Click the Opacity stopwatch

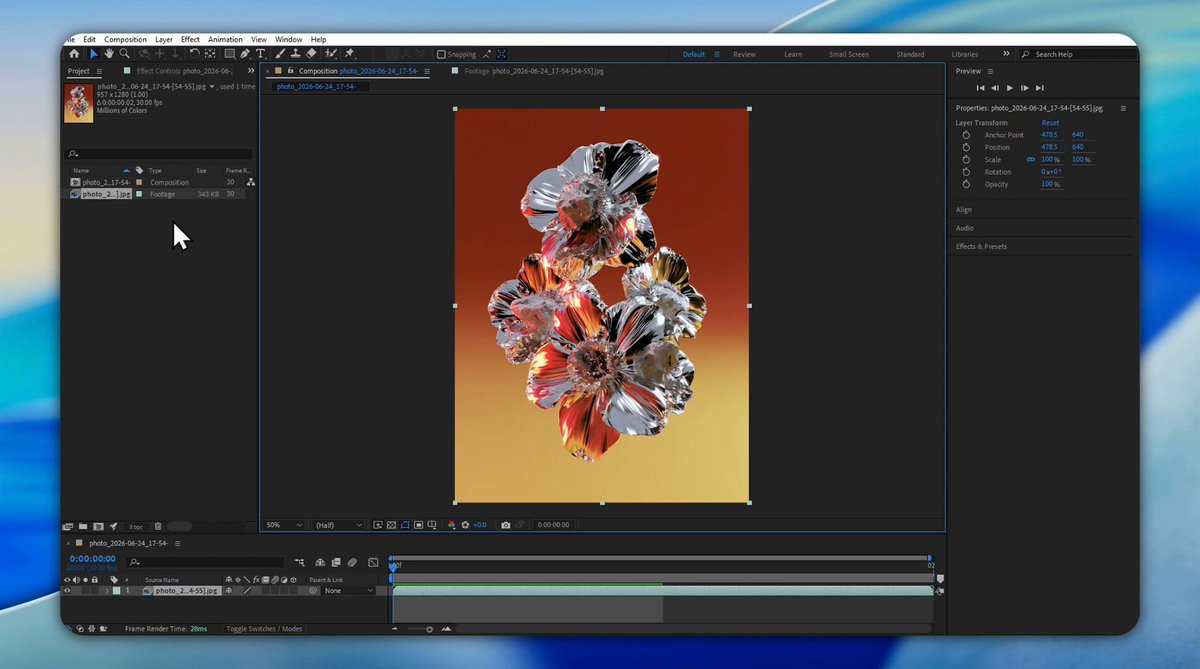click(x=966, y=184)
